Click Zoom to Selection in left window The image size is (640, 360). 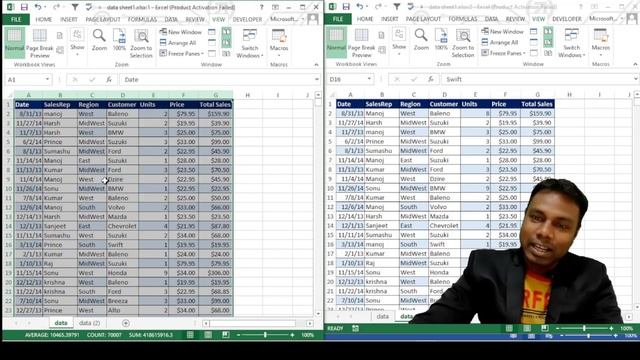click(x=141, y=44)
